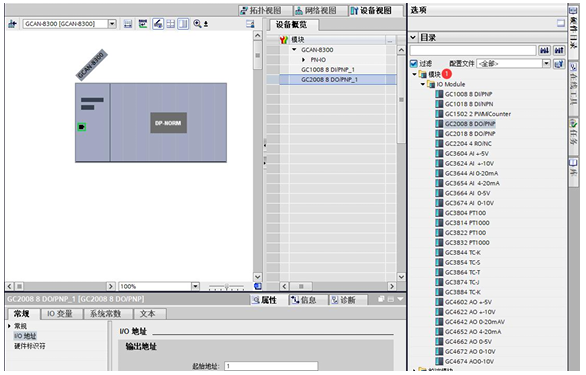Image resolution: width=586 pixels, height=375 pixels.
Task: Click the GCAN-8300 green port icon
Action: point(81,127)
